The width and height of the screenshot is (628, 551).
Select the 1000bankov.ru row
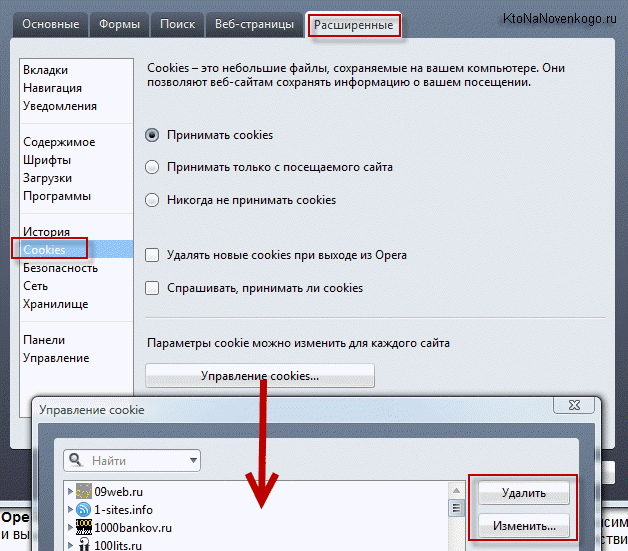click(257, 527)
